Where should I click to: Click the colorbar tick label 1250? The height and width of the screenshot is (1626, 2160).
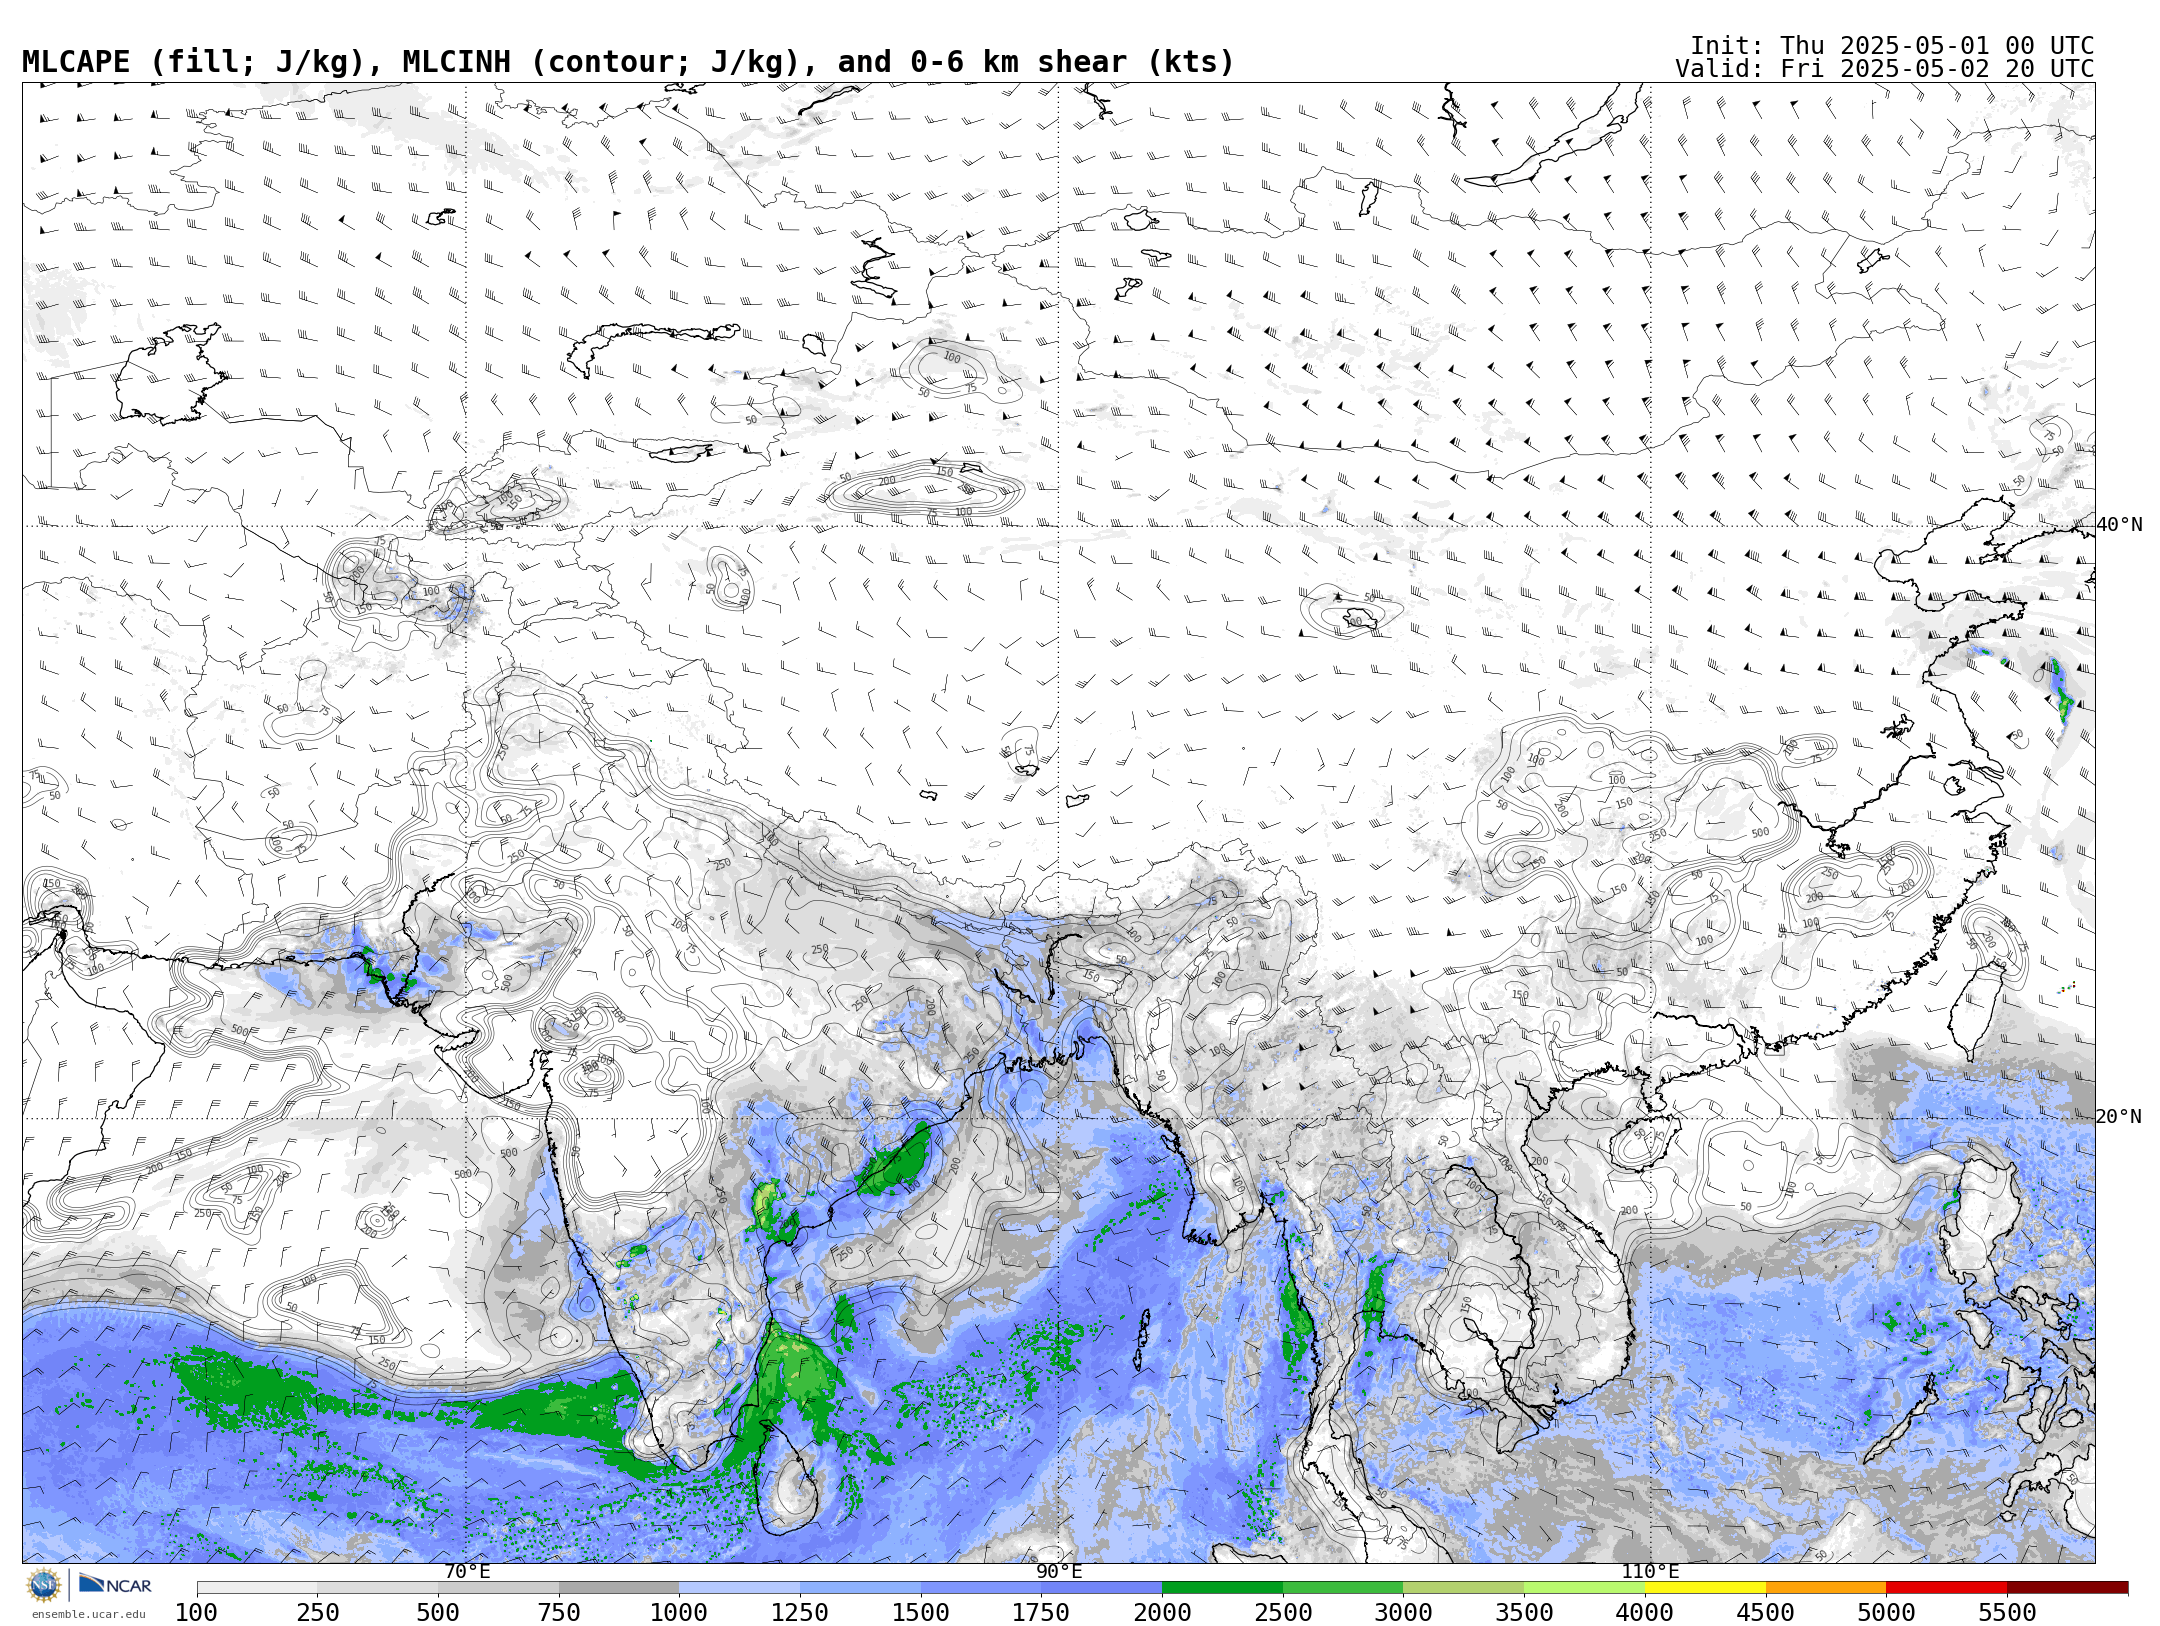[x=801, y=1612]
